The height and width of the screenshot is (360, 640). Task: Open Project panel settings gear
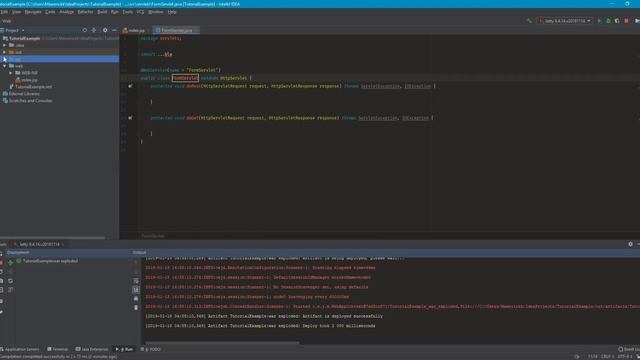[x=105, y=30]
